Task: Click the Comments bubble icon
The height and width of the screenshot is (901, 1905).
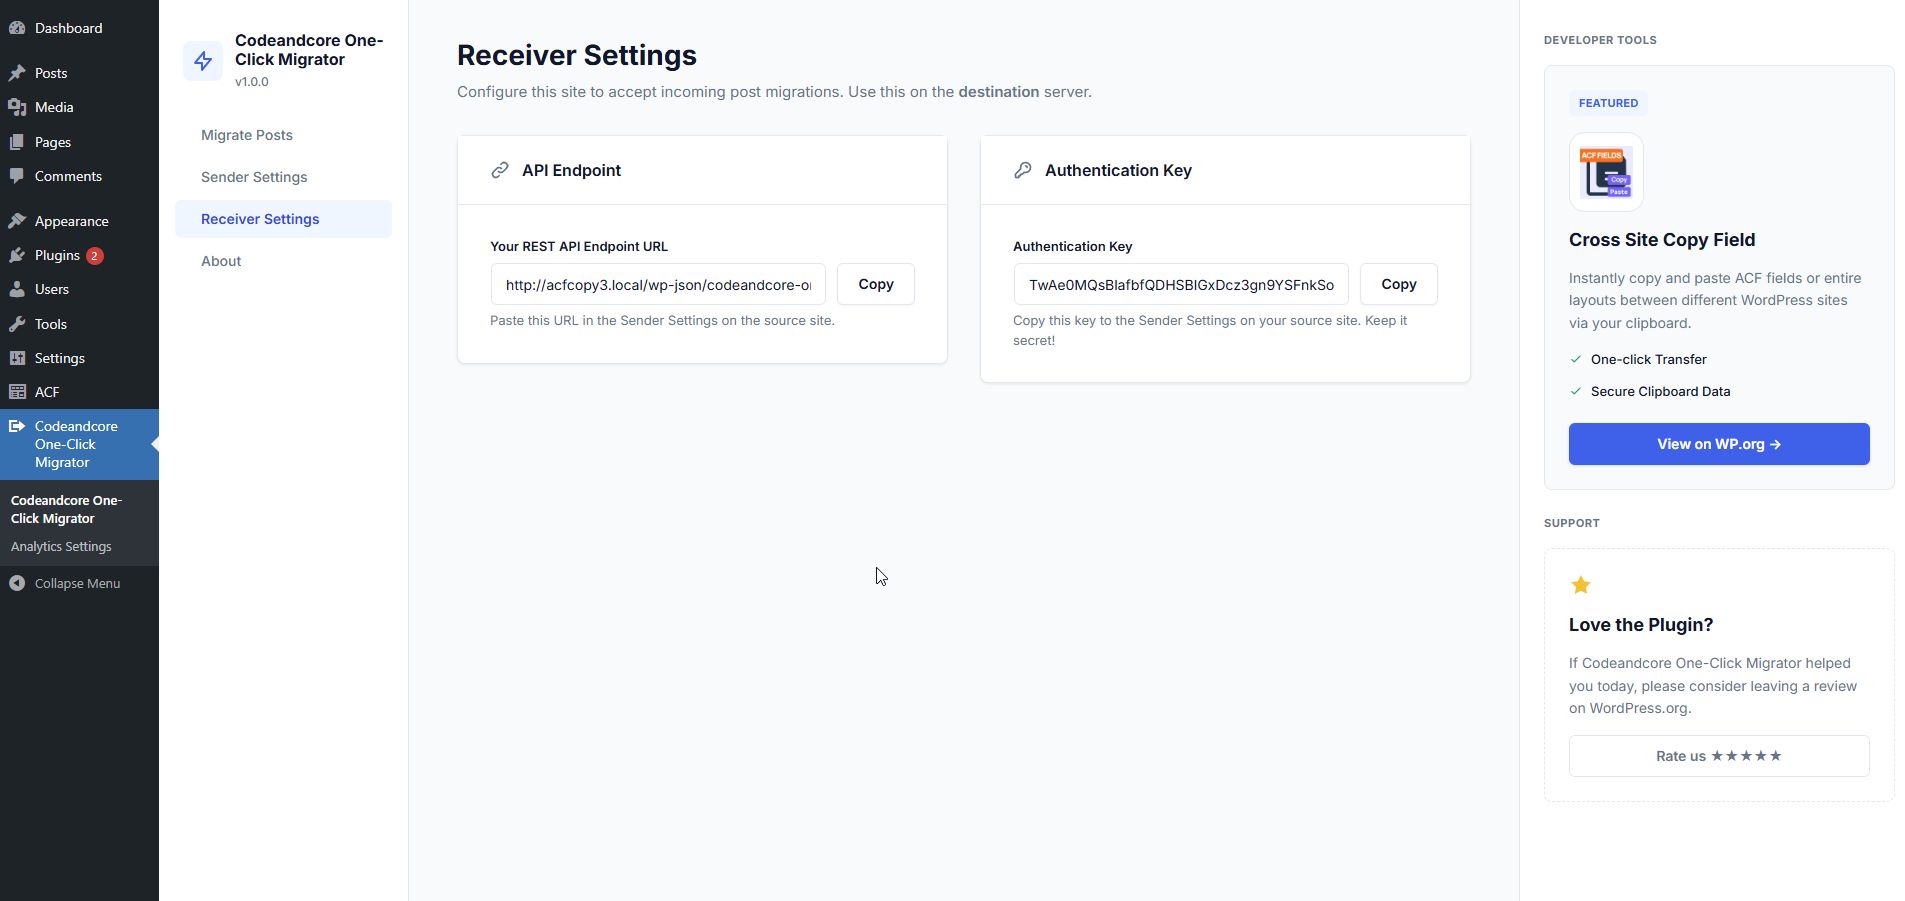Action: coord(17,176)
